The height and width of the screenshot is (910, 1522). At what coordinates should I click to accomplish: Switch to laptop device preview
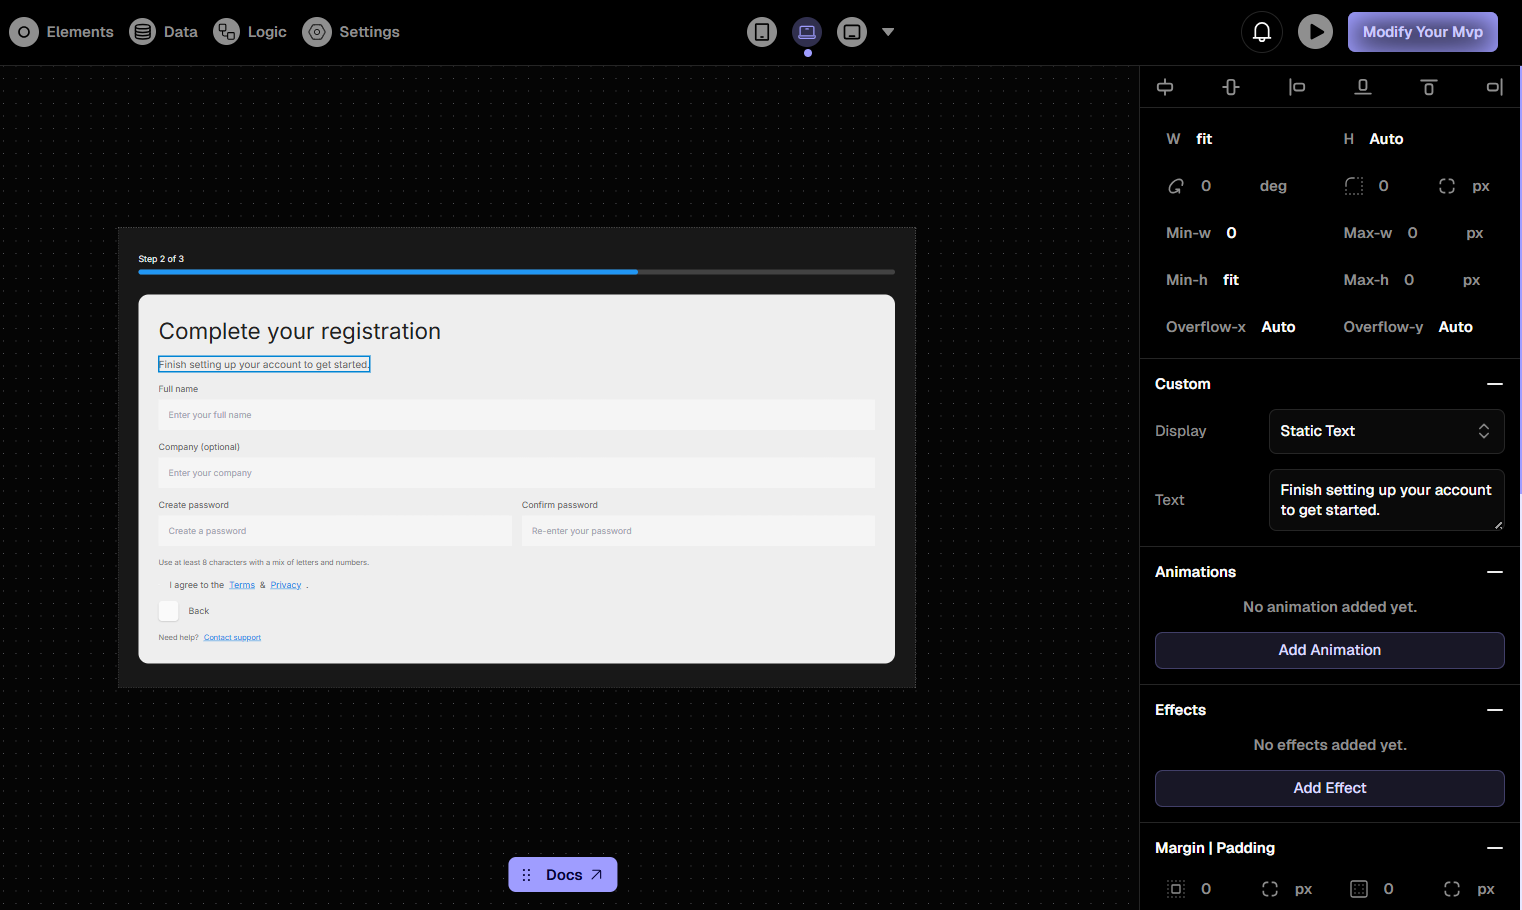[807, 32]
